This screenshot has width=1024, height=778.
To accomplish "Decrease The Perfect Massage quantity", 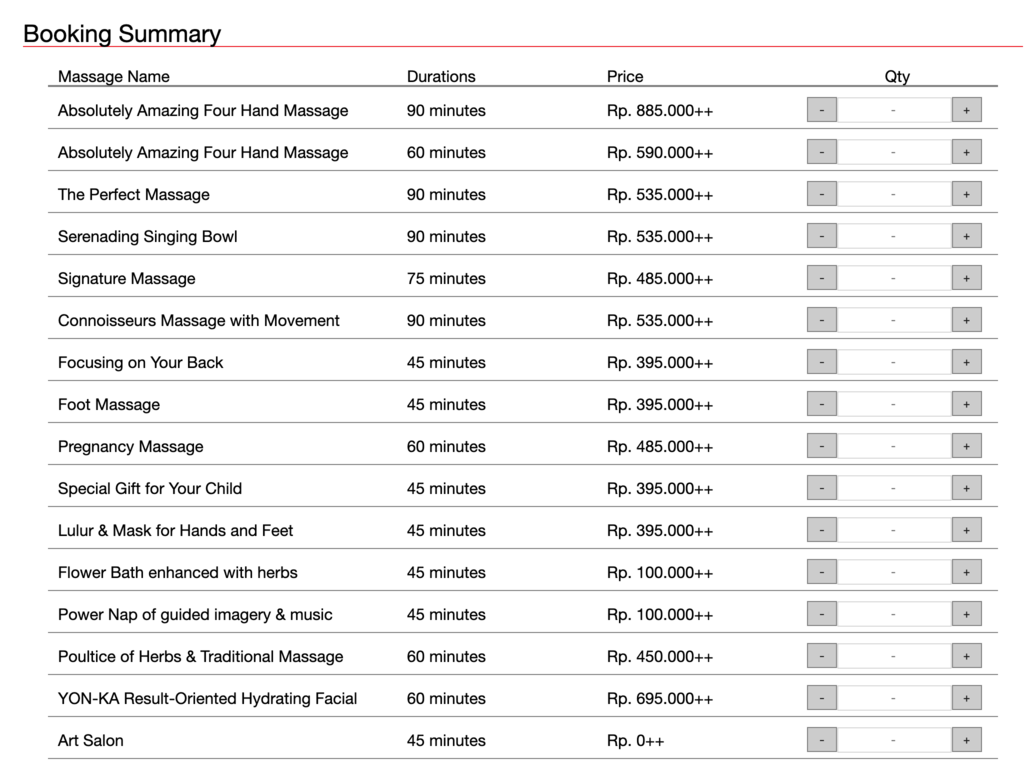I will coord(822,194).
